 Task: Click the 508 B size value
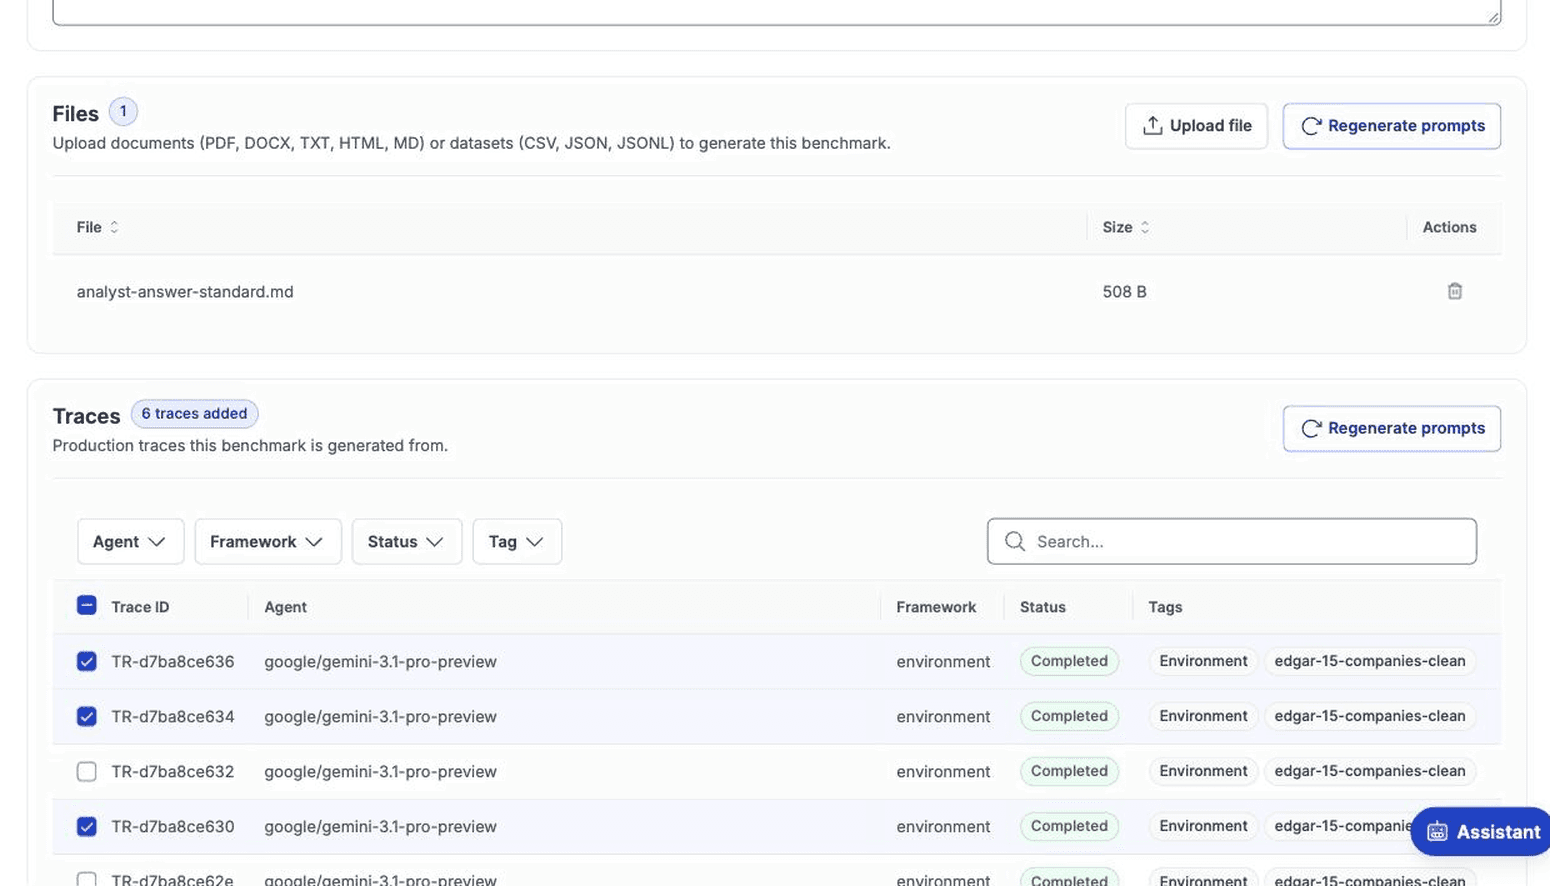(x=1124, y=292)
